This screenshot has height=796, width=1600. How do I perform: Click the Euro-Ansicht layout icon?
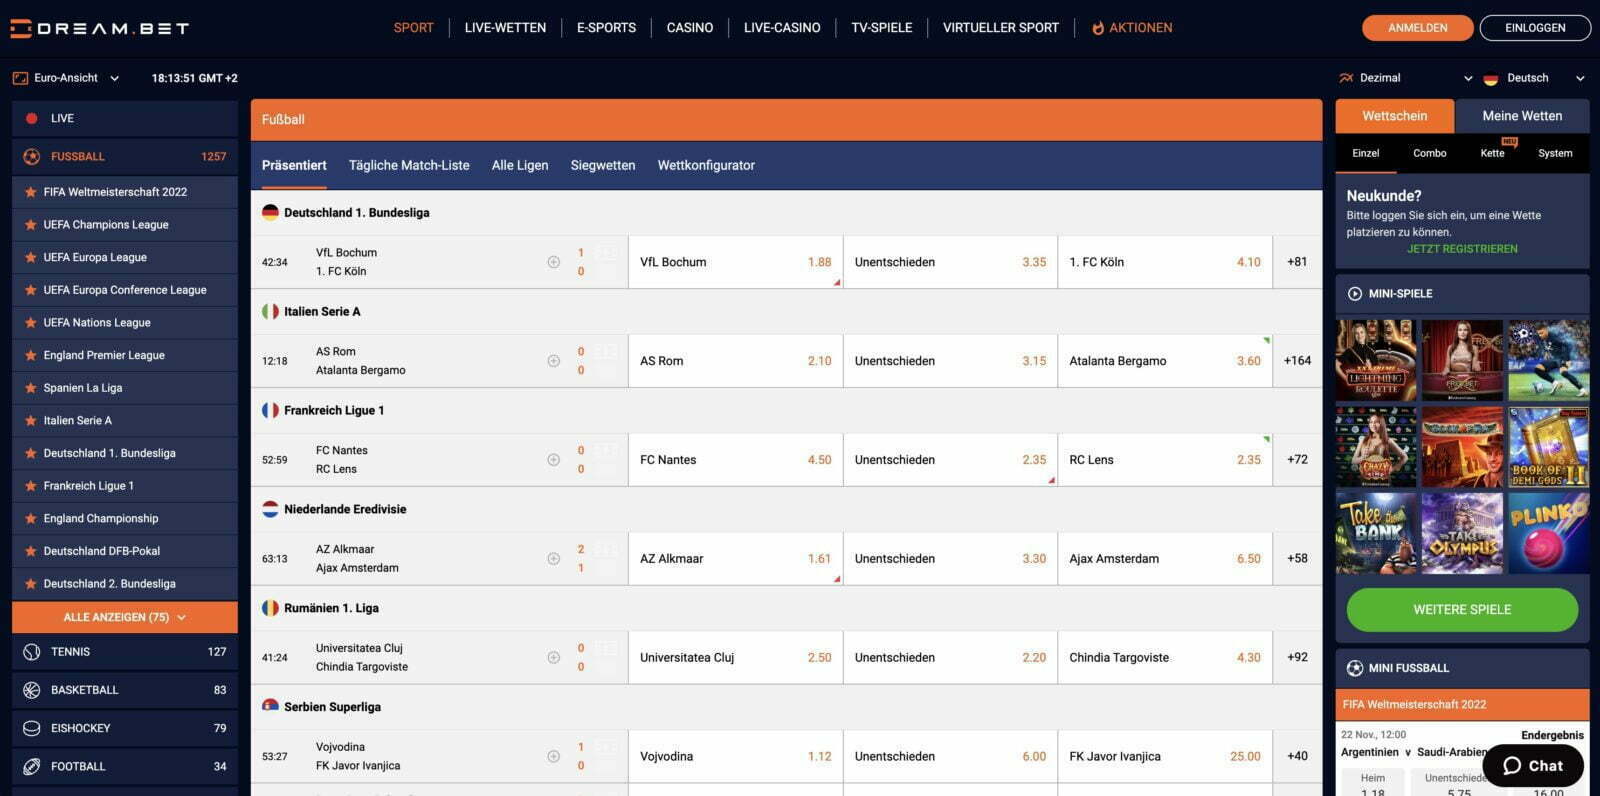coord(20,78)
